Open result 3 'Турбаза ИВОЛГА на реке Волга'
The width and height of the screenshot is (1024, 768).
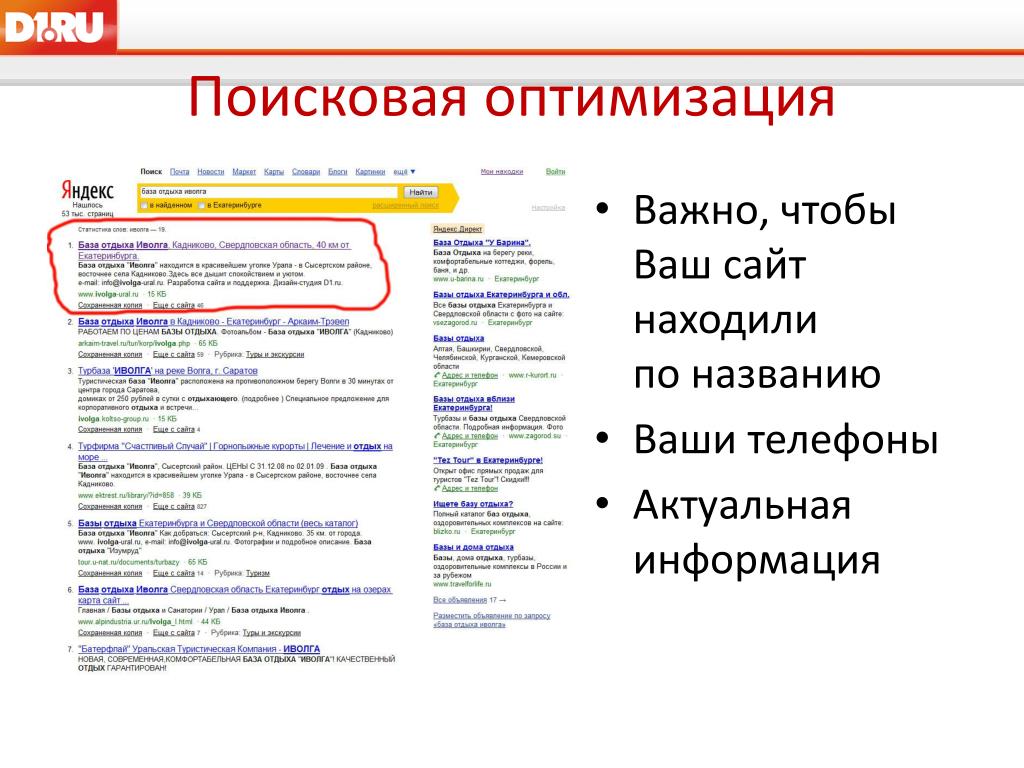pos(168,371)
